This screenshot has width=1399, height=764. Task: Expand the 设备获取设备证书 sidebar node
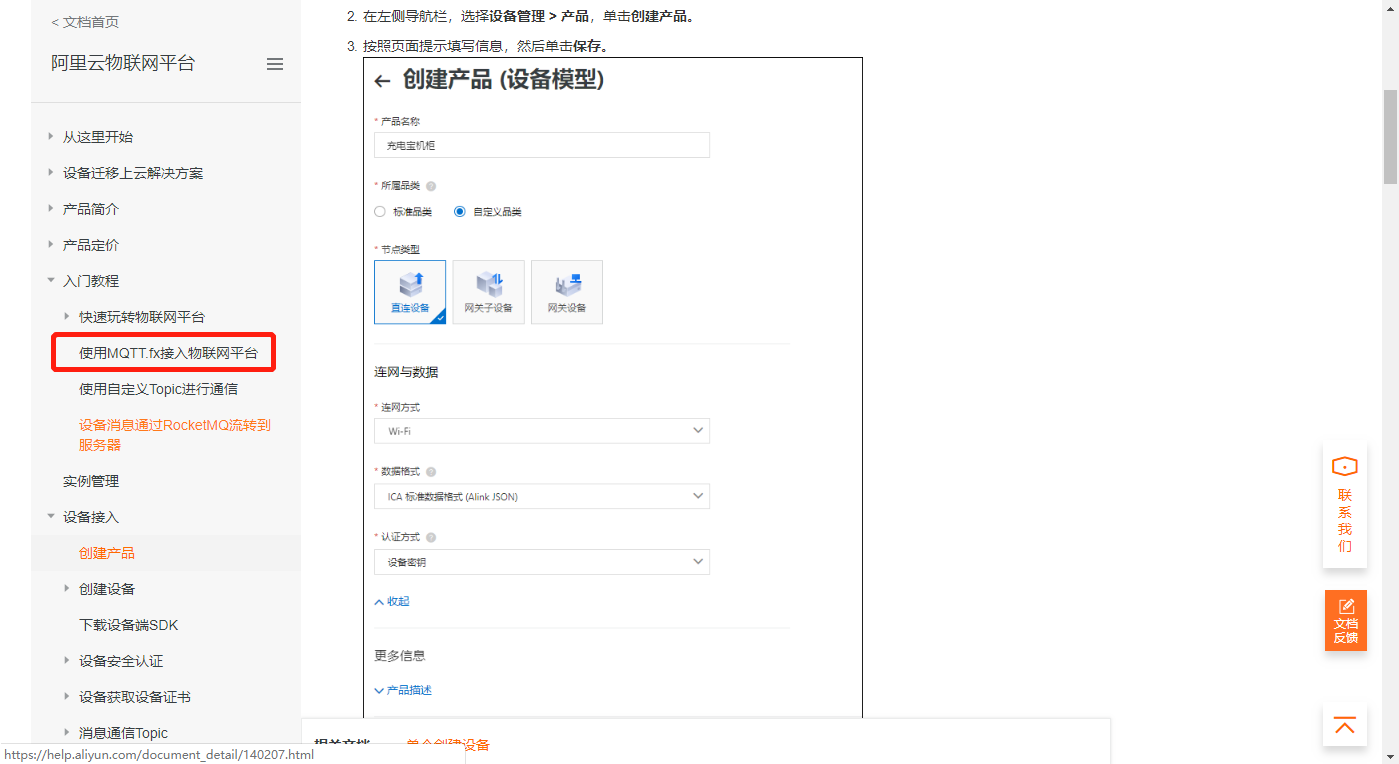[x=67, y=696]
